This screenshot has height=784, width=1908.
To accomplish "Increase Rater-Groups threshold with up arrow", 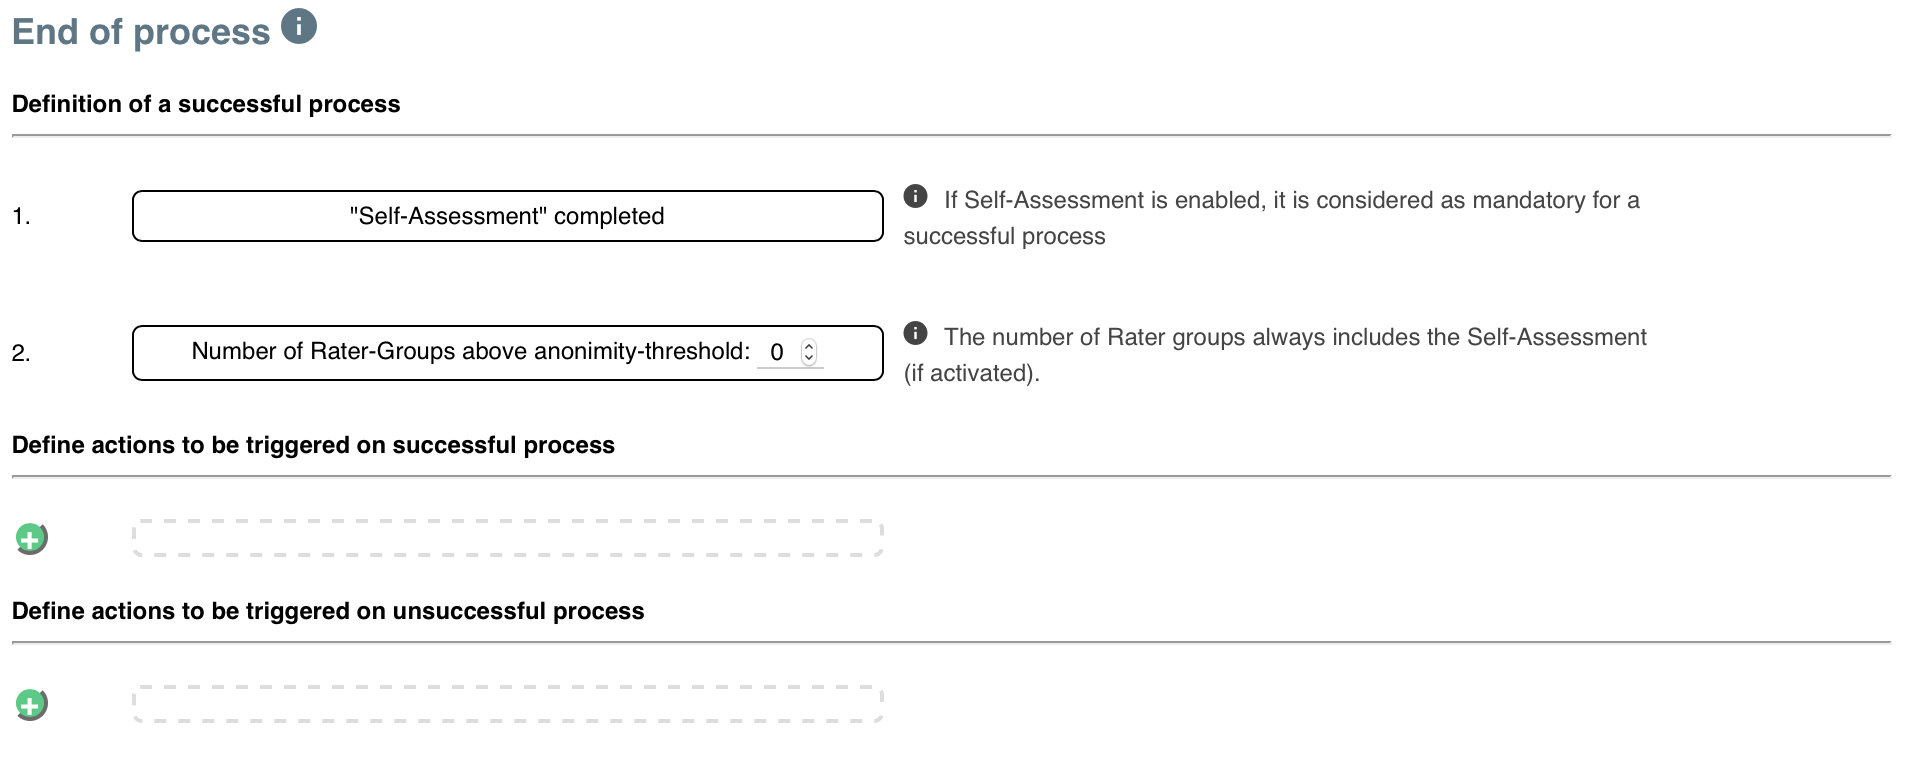I will (x=809, y=346).
